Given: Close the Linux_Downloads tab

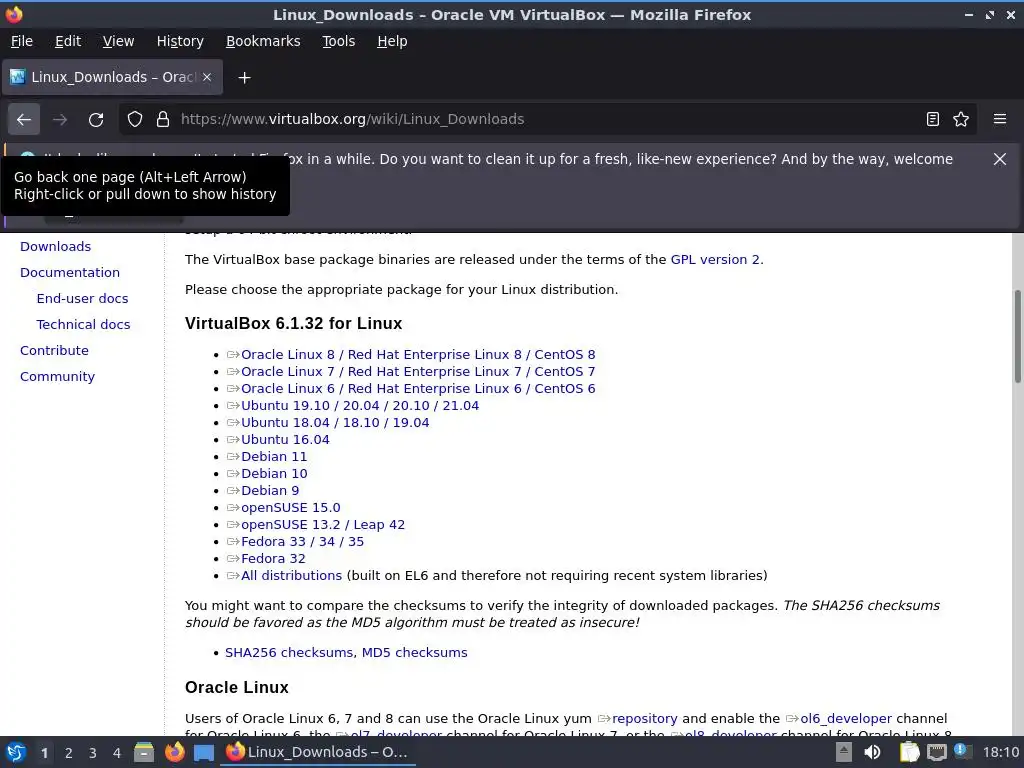Looking at the screenshot, I should [207, 77].
